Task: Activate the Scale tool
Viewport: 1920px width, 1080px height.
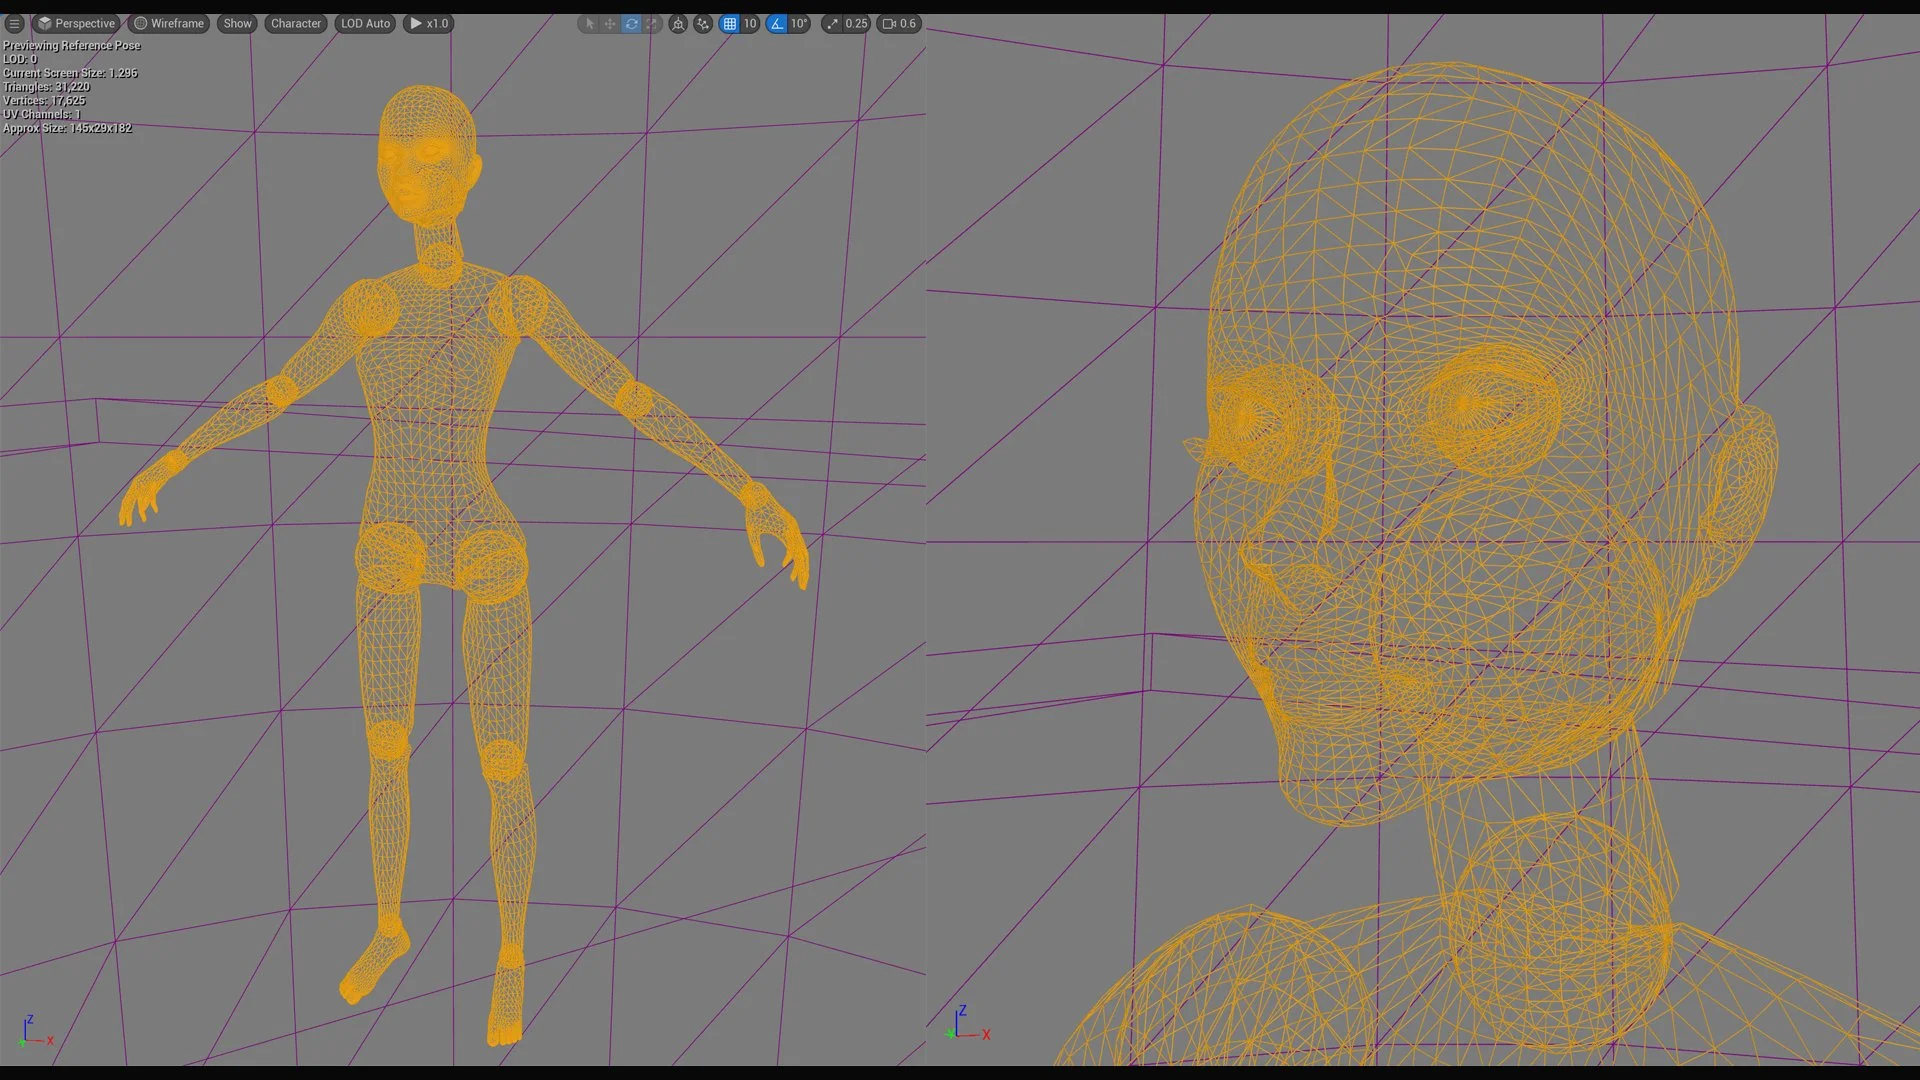Action: coord(652,23)
